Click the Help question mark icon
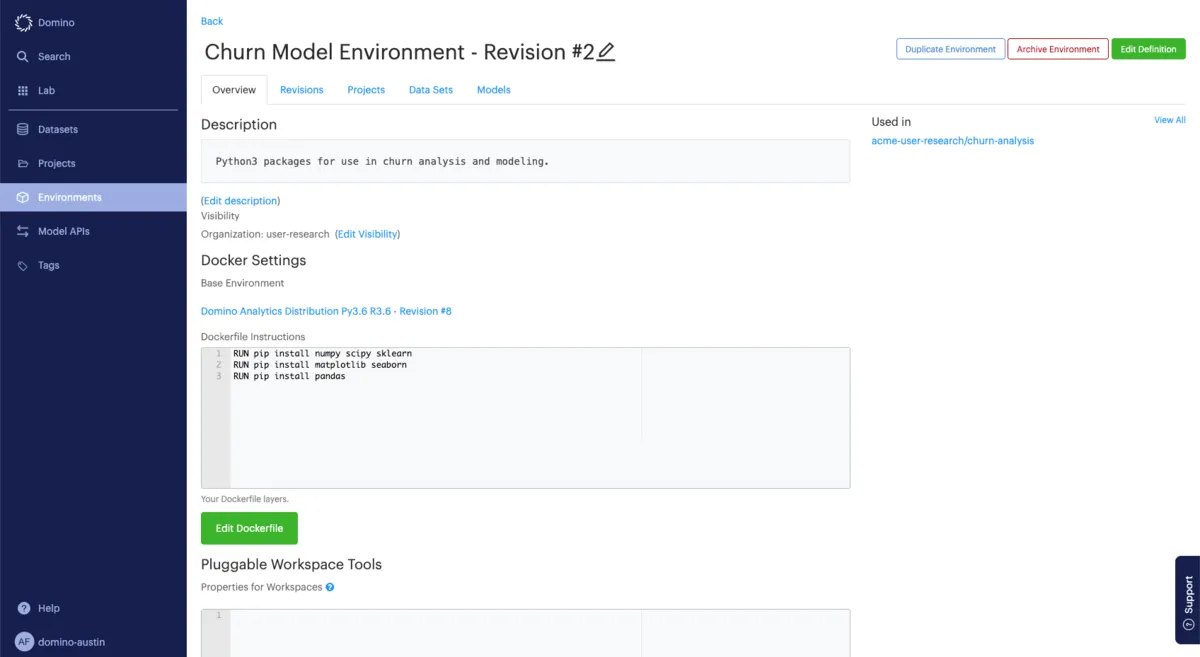 [x=23, y=608]
